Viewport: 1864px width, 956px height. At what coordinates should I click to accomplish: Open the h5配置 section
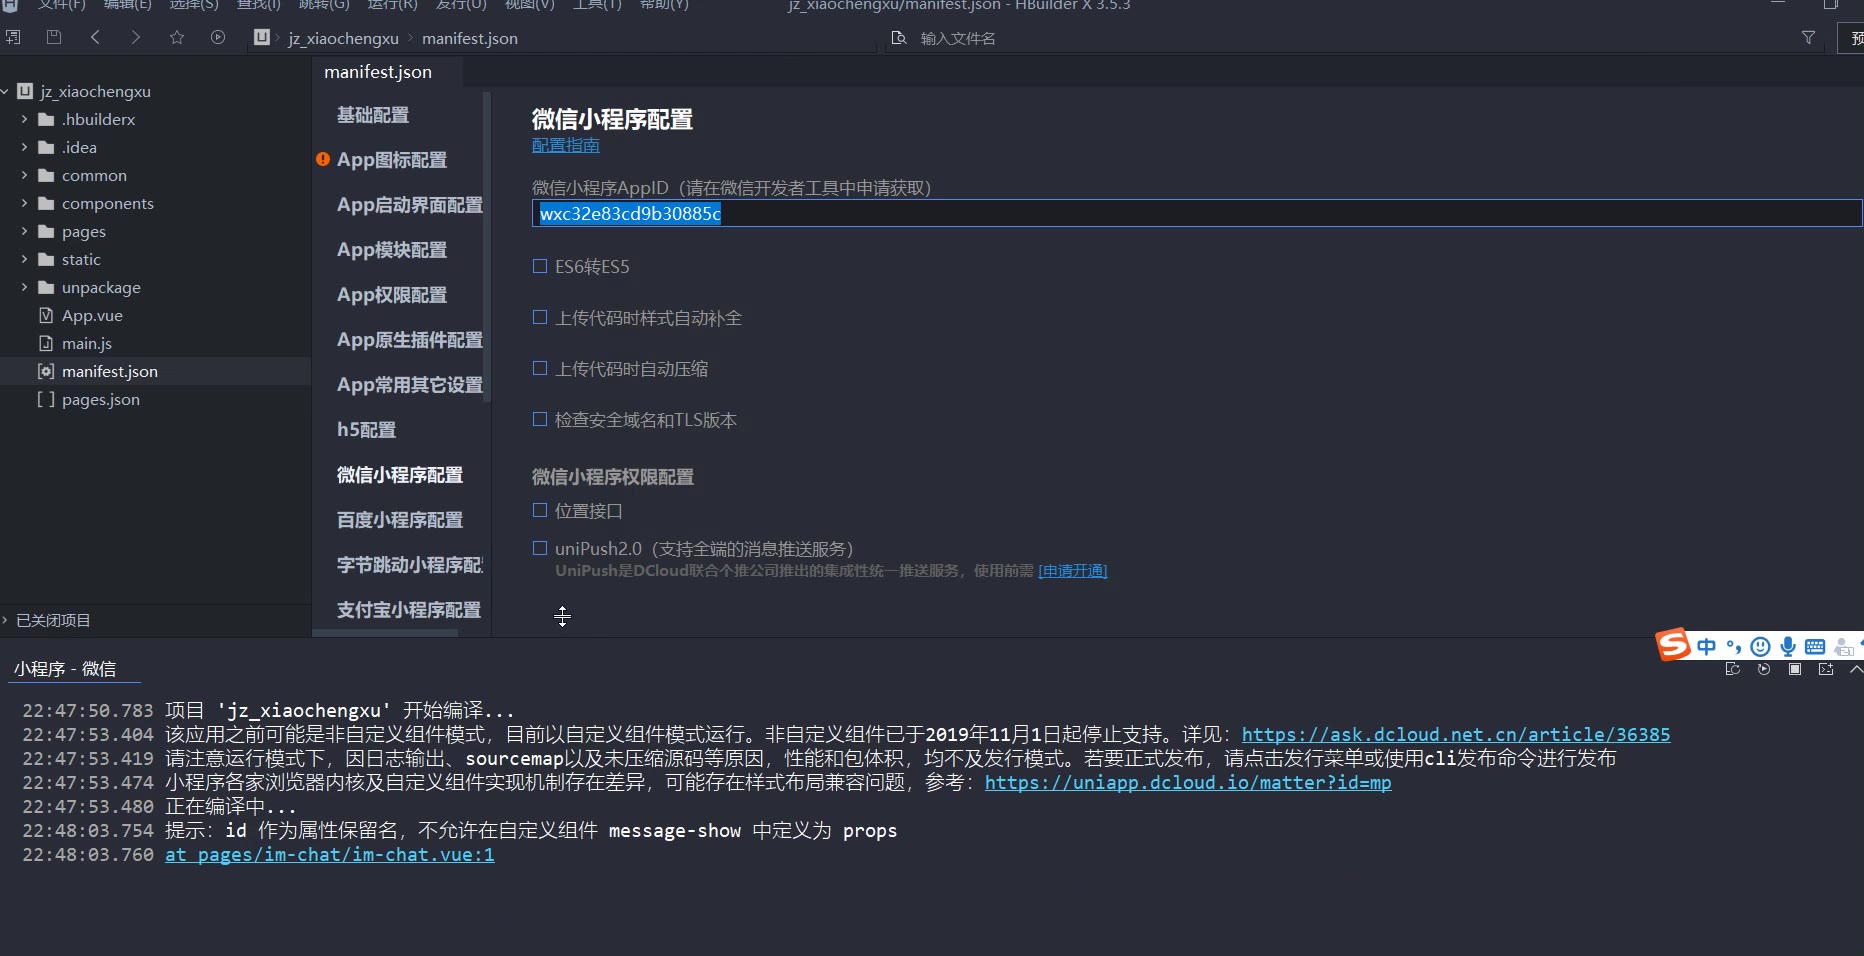(x=367, y=430)
